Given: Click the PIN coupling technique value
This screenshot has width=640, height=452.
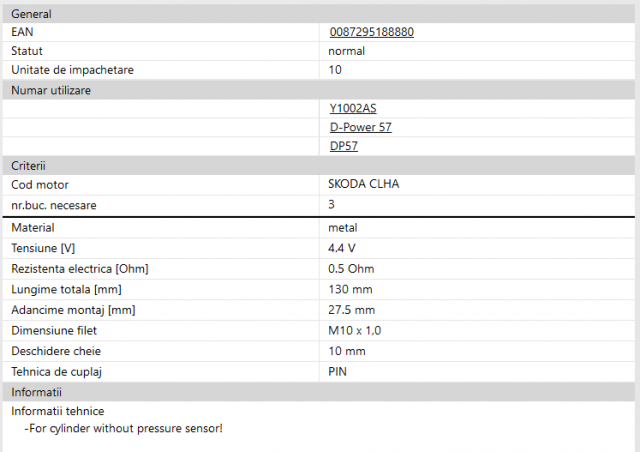Looking at the screenshot, I should point(338,371).
